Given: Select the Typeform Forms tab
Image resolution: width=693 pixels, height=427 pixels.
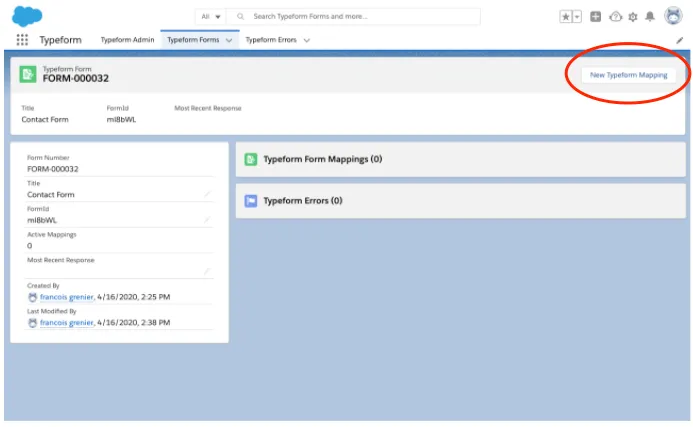Looking at the screenshot, I should click(x=193, y=40).
